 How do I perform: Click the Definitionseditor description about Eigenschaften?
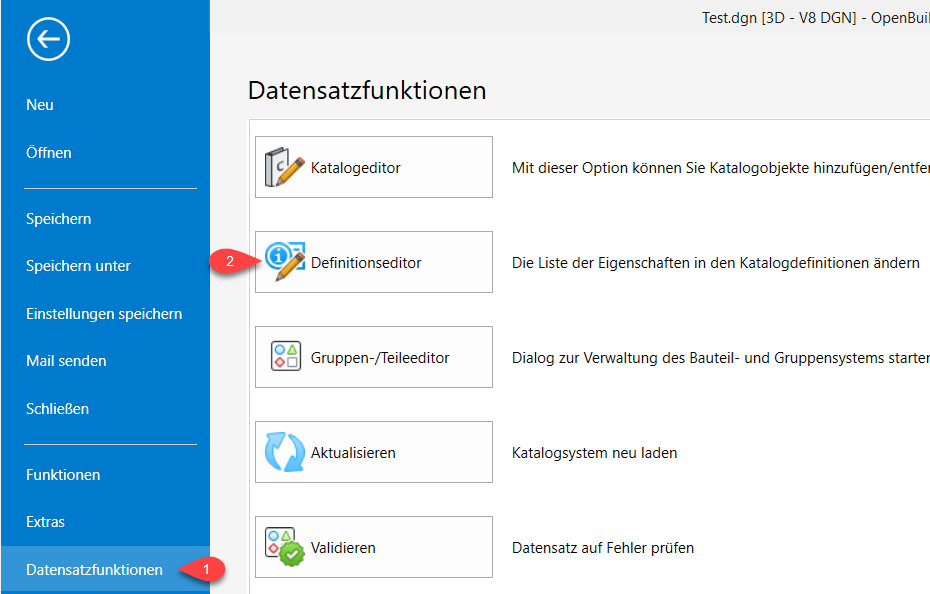716,263
